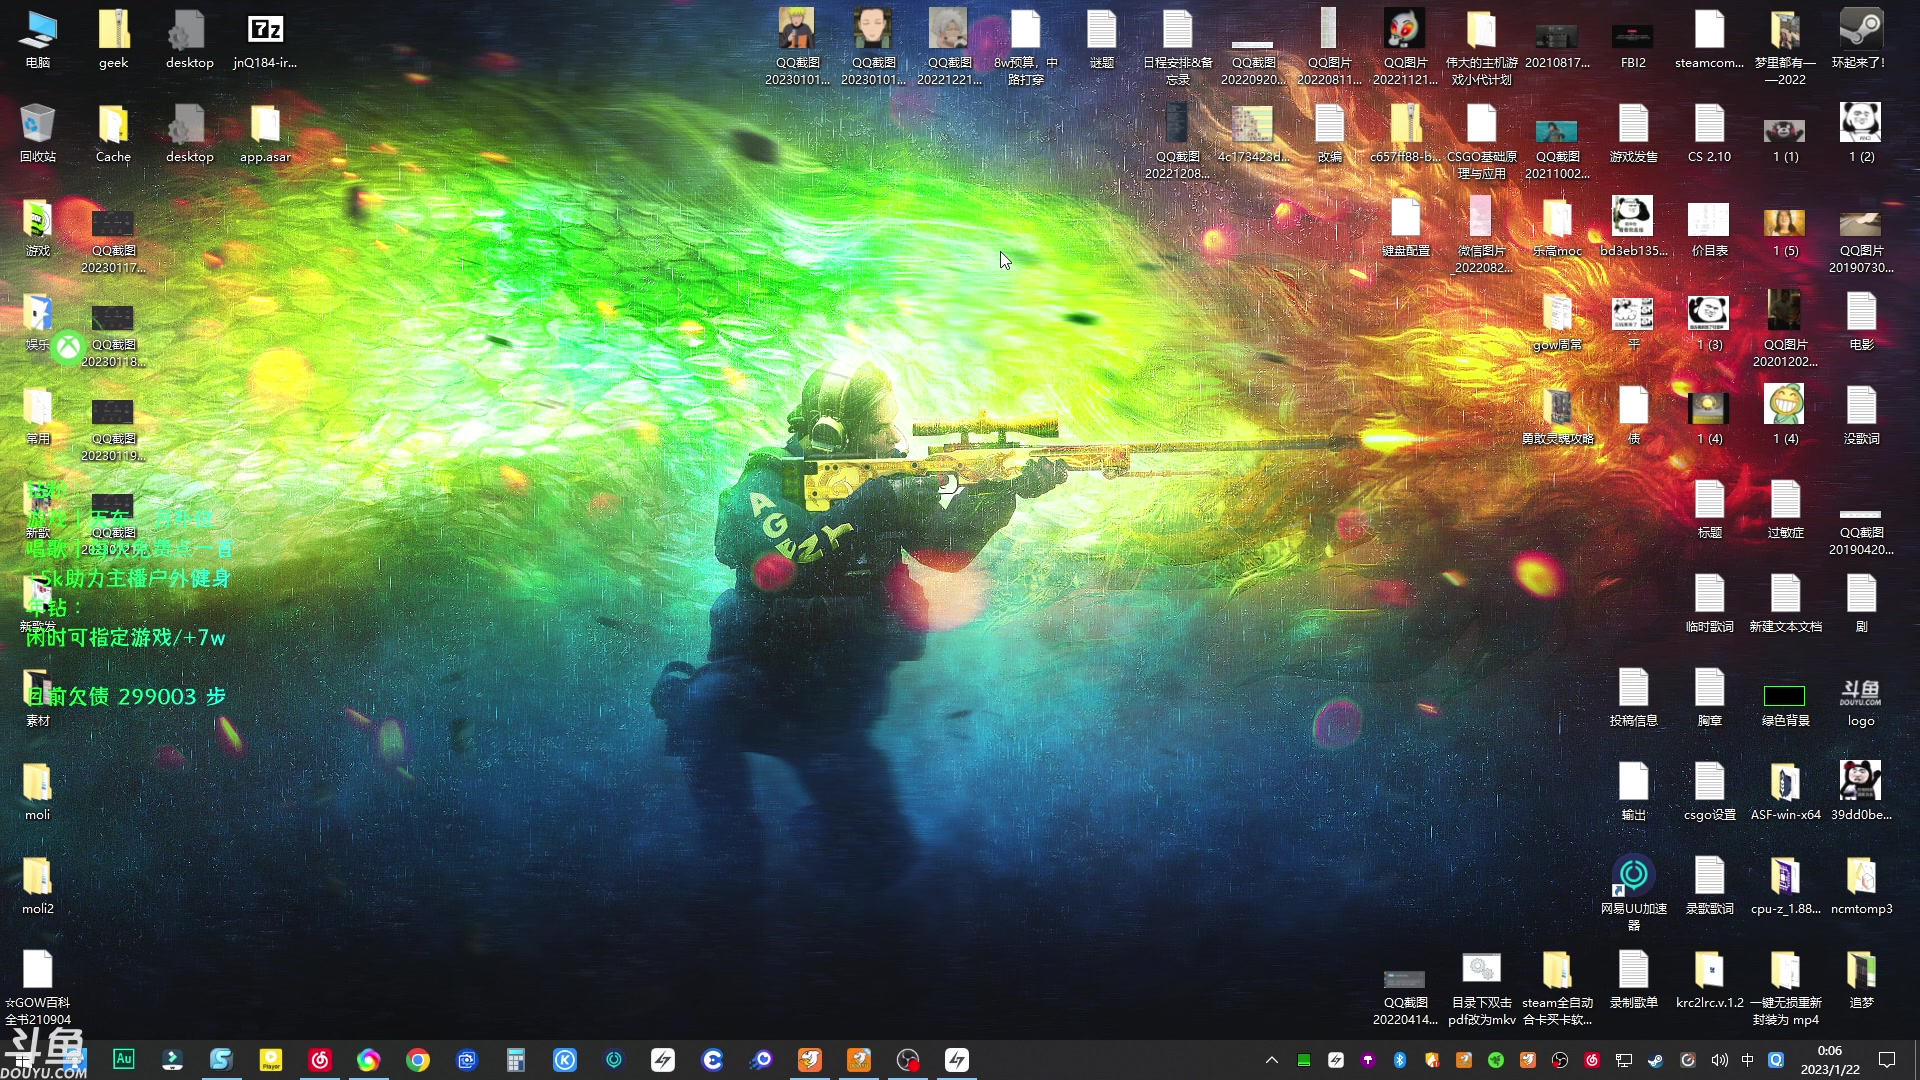Screen dimensions: 1920x1080
Task: Select the 回收站 recycle bin icon
Action: tap(37, 132)
